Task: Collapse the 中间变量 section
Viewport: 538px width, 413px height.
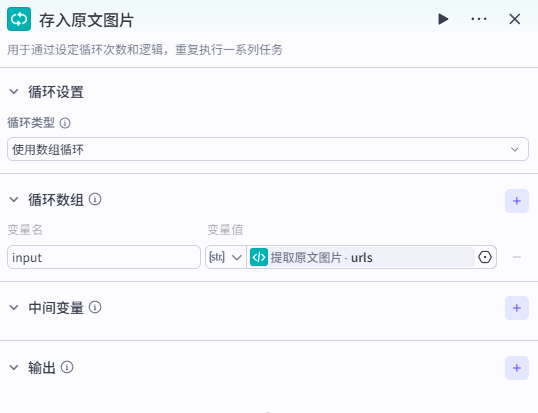Action: 14,307
